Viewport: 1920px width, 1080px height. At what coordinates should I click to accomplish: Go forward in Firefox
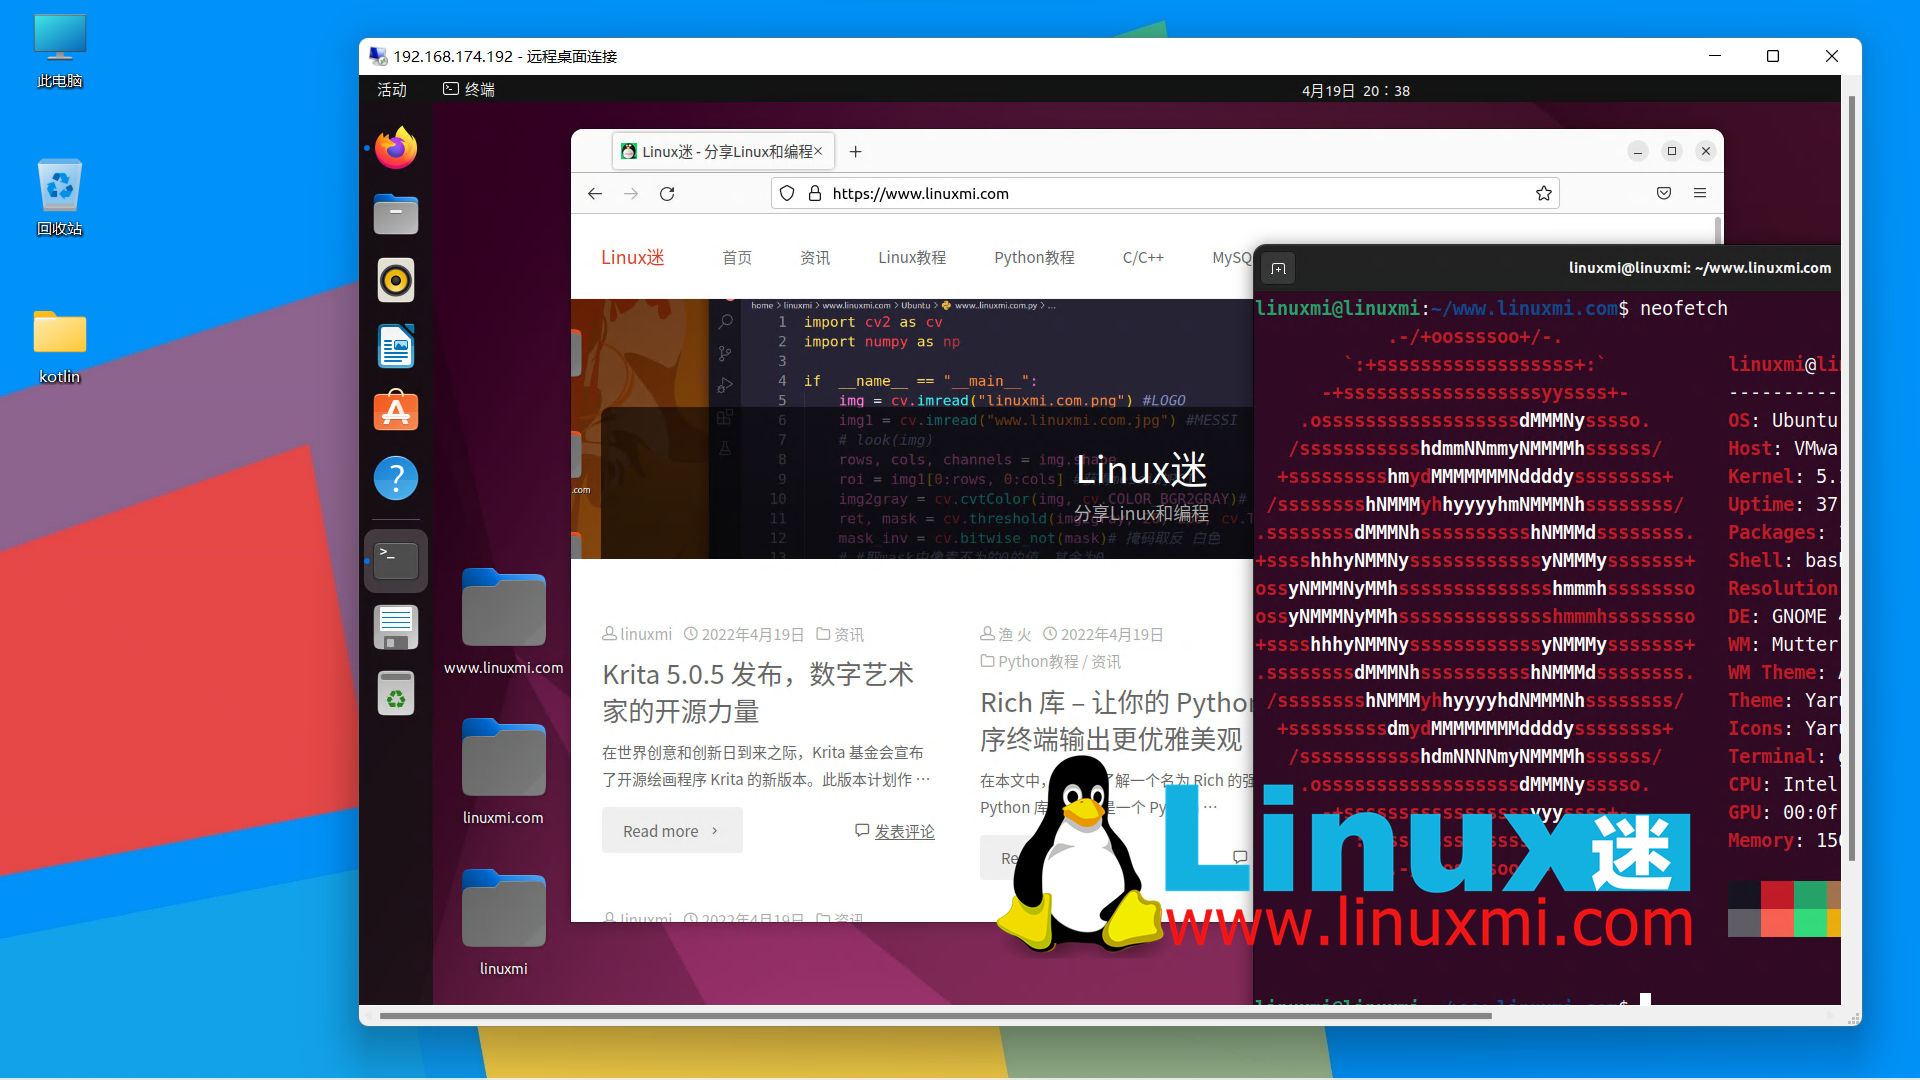(631, 194)
